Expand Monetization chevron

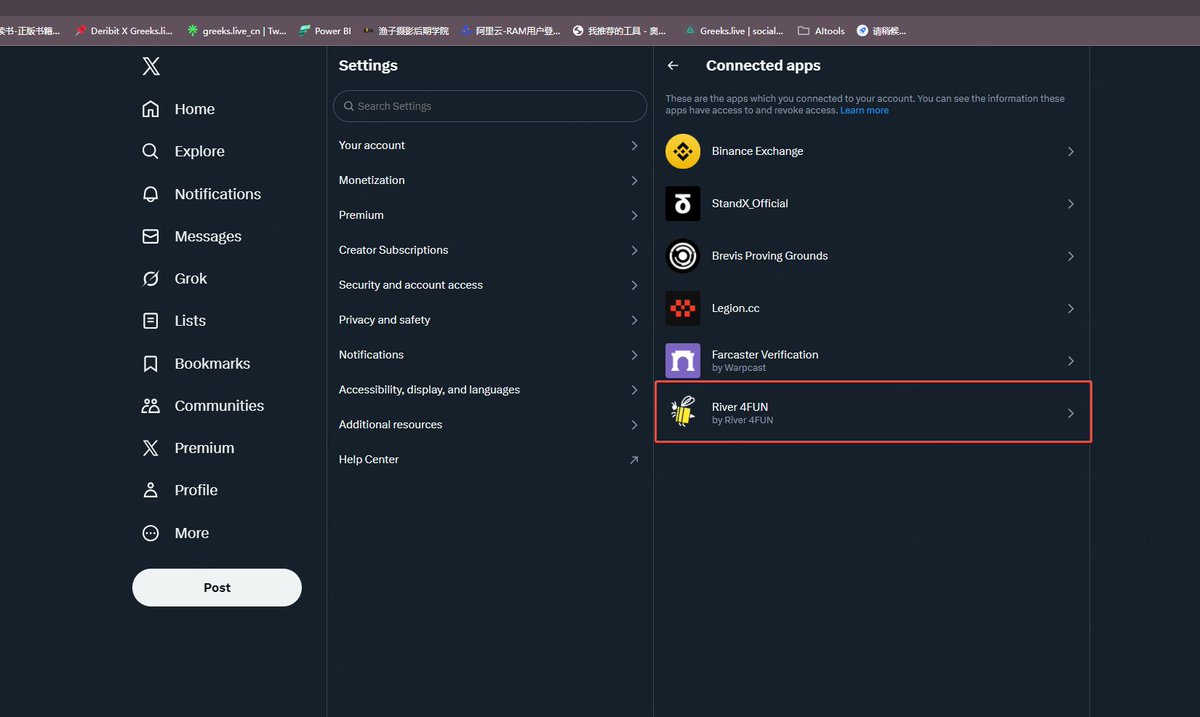(x=634, y=180)
